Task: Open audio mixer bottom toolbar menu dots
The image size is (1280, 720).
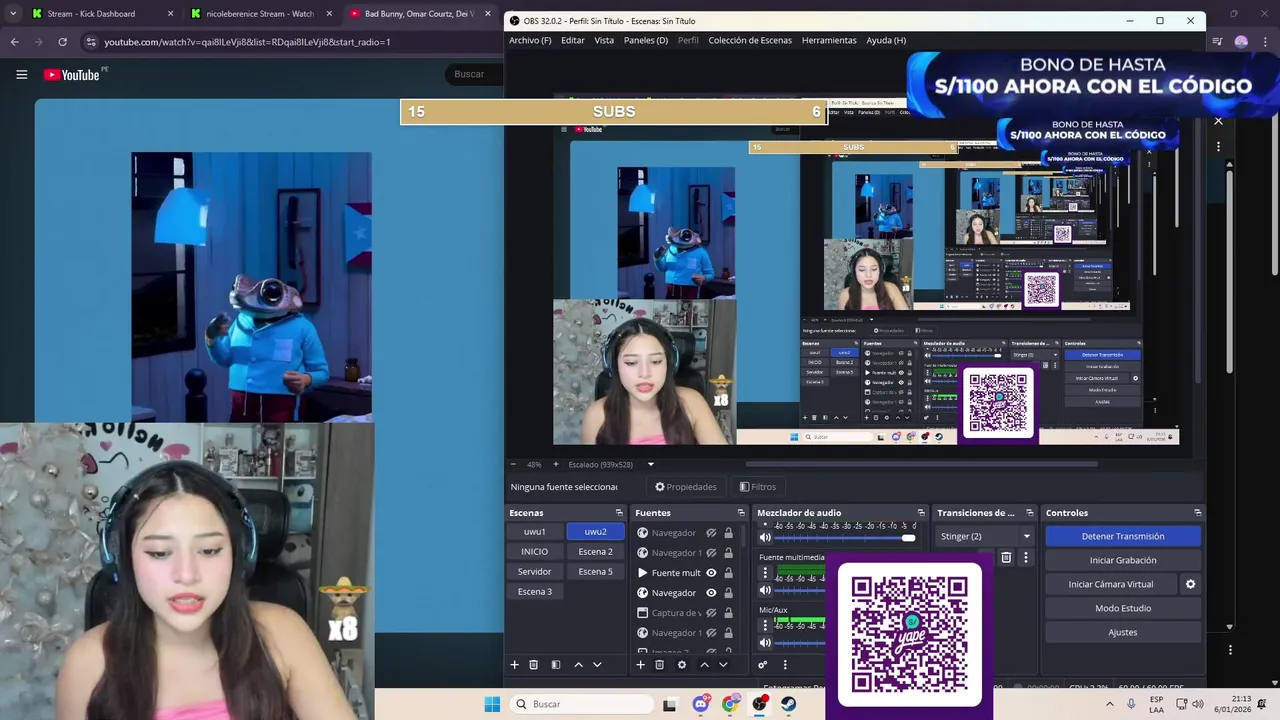Action: click(785, 665)
